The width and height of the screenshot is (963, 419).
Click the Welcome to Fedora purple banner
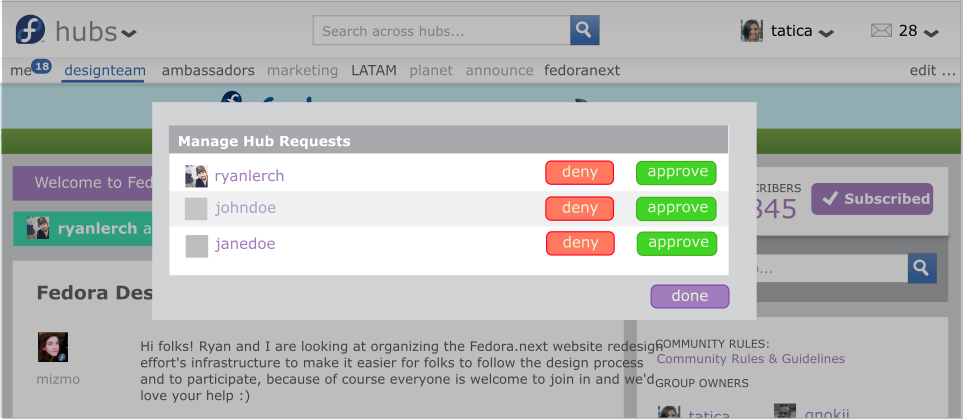(83, 183)
